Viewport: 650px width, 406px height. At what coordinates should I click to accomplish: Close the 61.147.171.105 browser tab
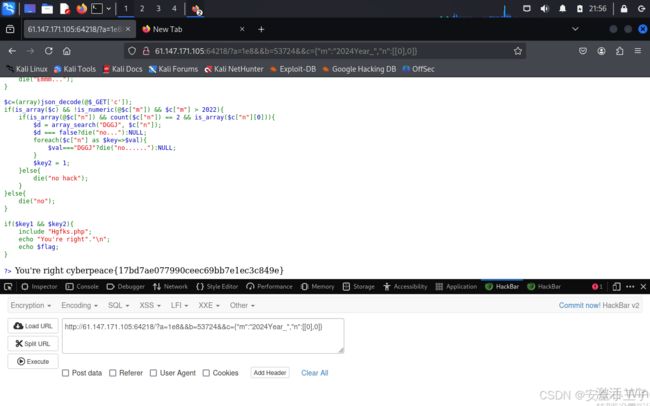(128, 29)
